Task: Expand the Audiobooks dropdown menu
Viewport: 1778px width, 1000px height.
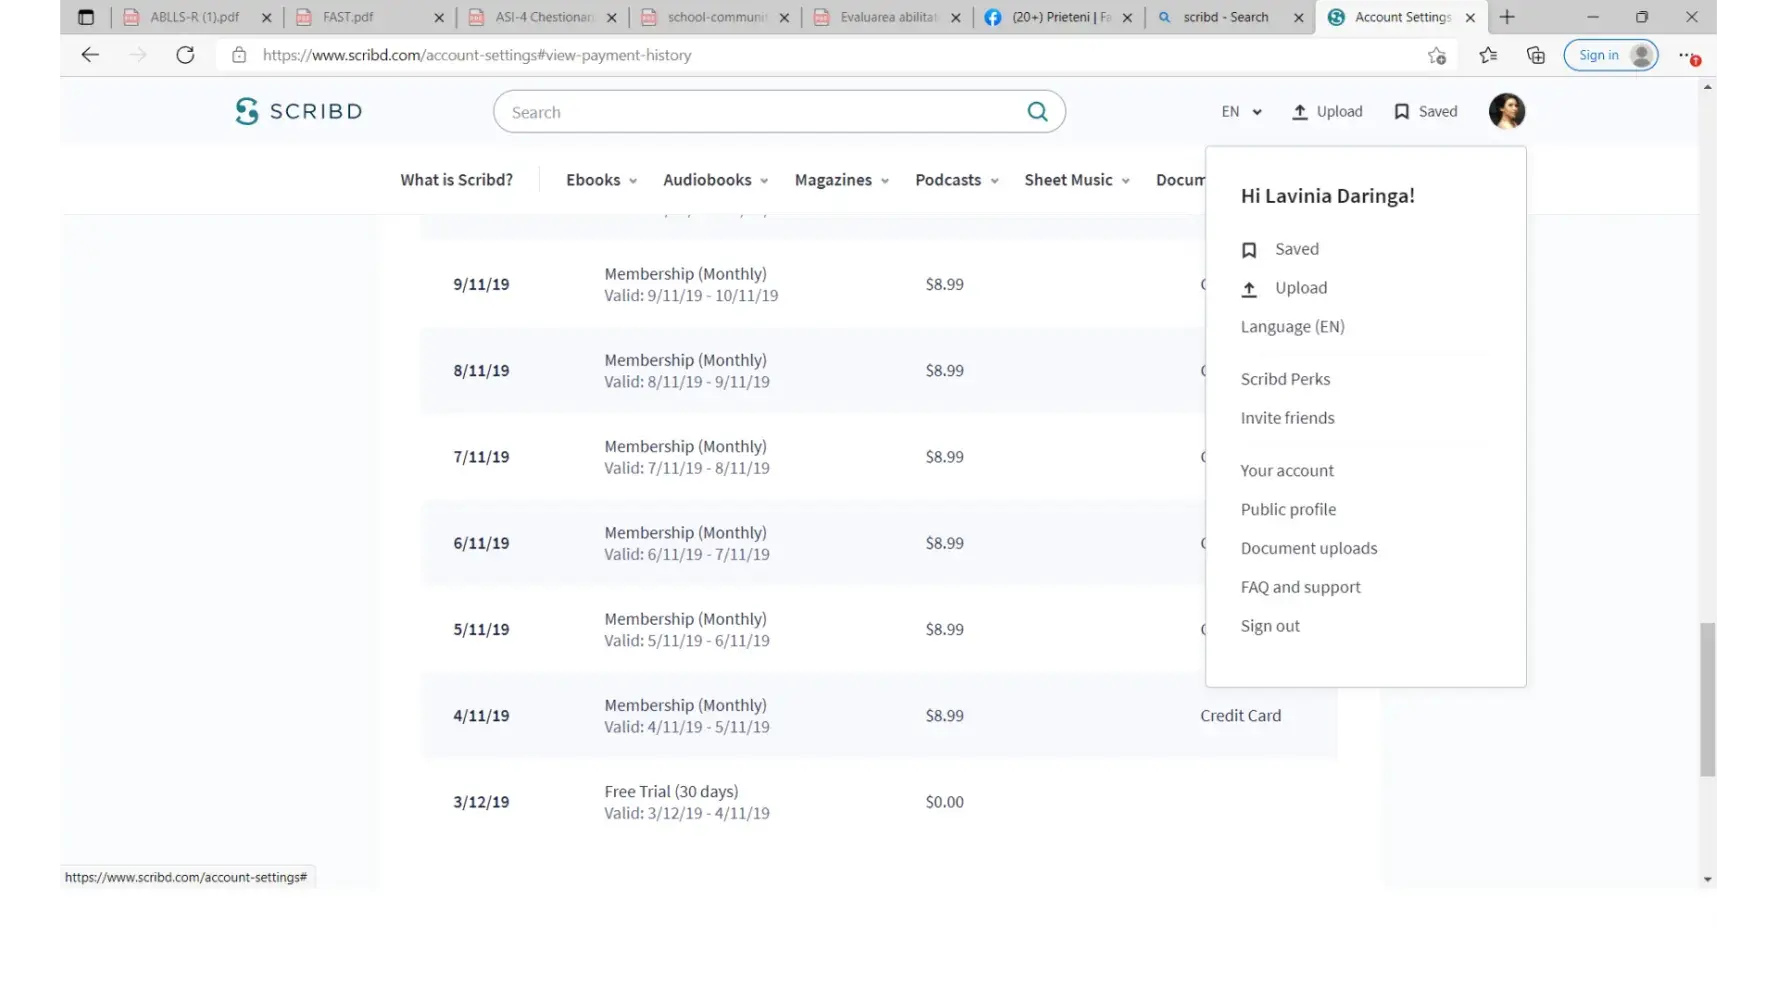Action: coord(715,180)
